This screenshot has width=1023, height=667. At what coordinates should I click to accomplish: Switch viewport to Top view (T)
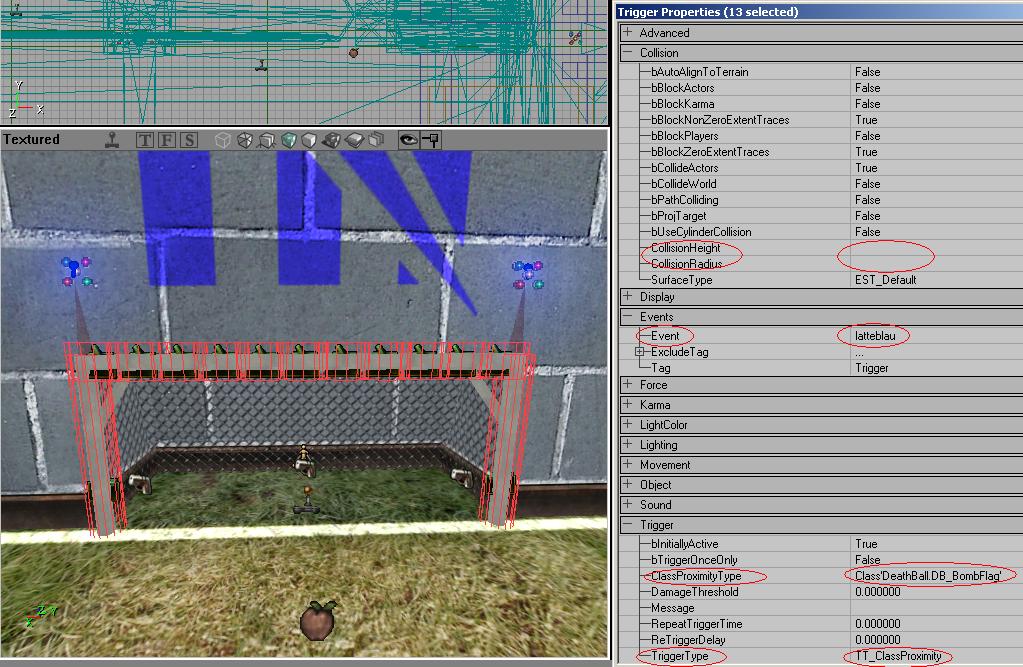(146, 140)
